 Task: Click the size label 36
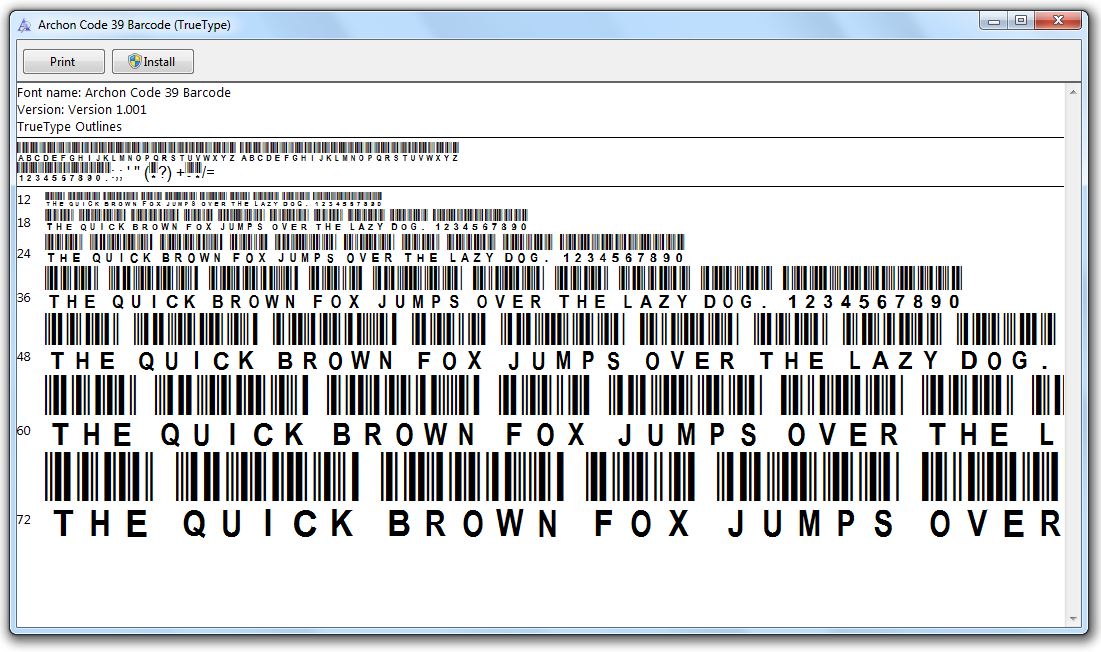tap(24, 298)
